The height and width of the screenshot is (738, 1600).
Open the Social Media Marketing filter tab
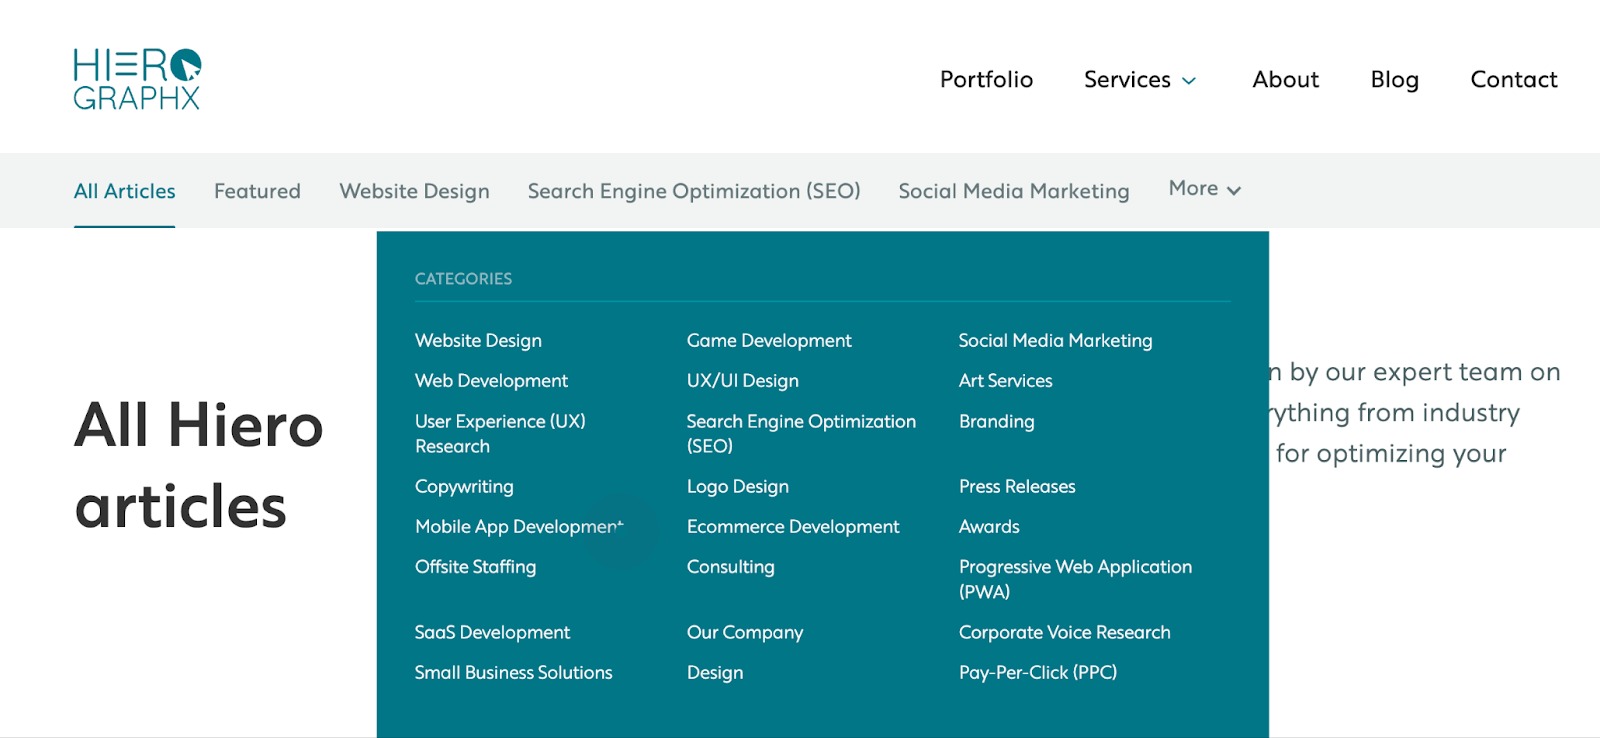coord(1014,191)
